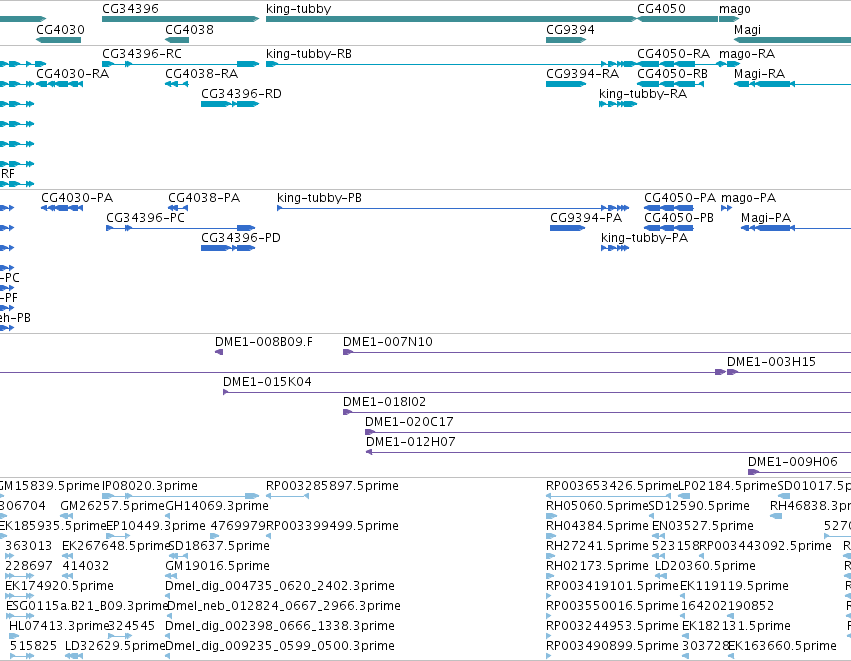The width and height of the screenshot is (851, 661).
Task: Click the CG34396 gene label
Action: click(x=130, y=9)
